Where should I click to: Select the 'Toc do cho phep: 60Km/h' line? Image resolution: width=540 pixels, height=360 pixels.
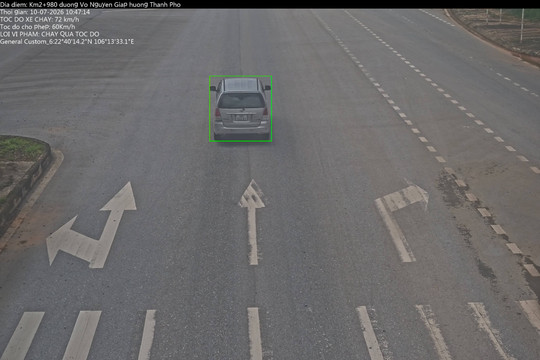[38, 27]
